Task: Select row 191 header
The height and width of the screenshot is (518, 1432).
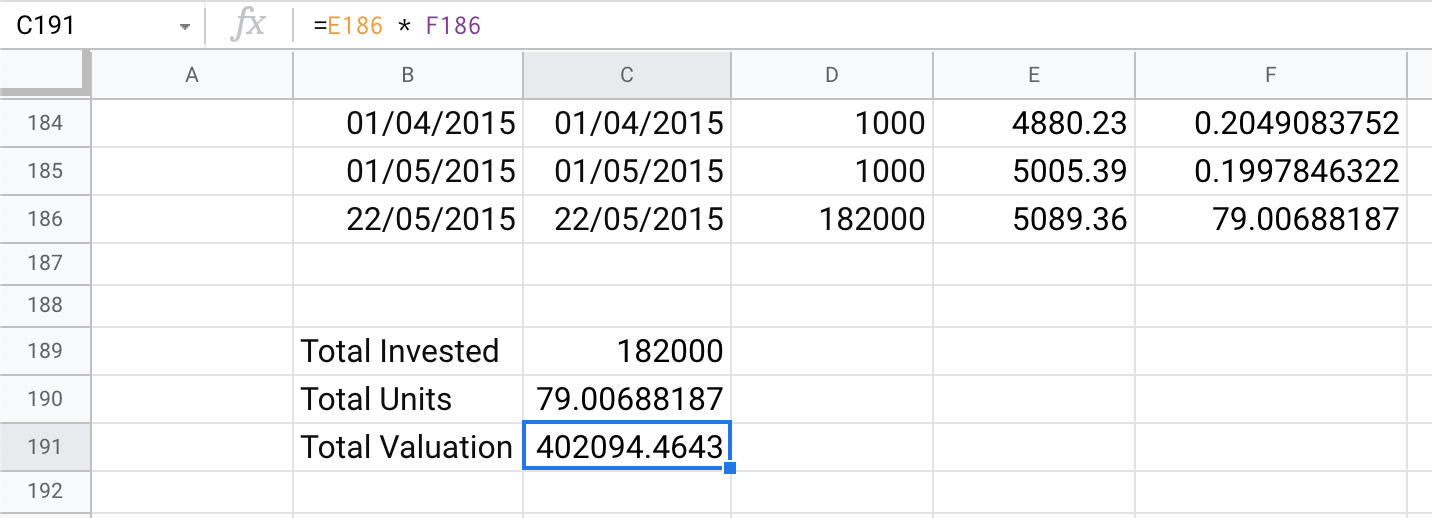Action: pos(45,447)
